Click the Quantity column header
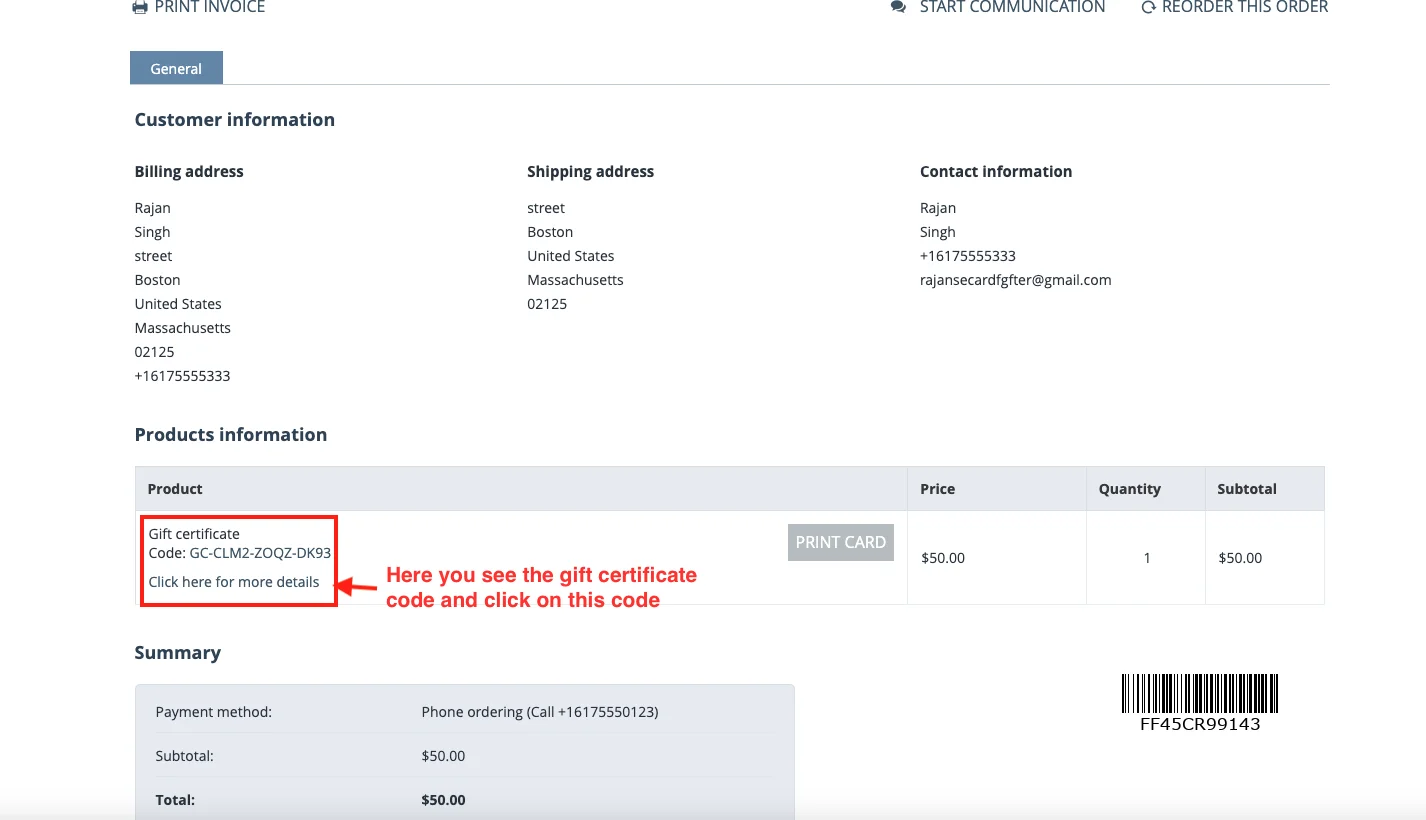Screen dimensions: 1426x820 [x=1129, y=489]
